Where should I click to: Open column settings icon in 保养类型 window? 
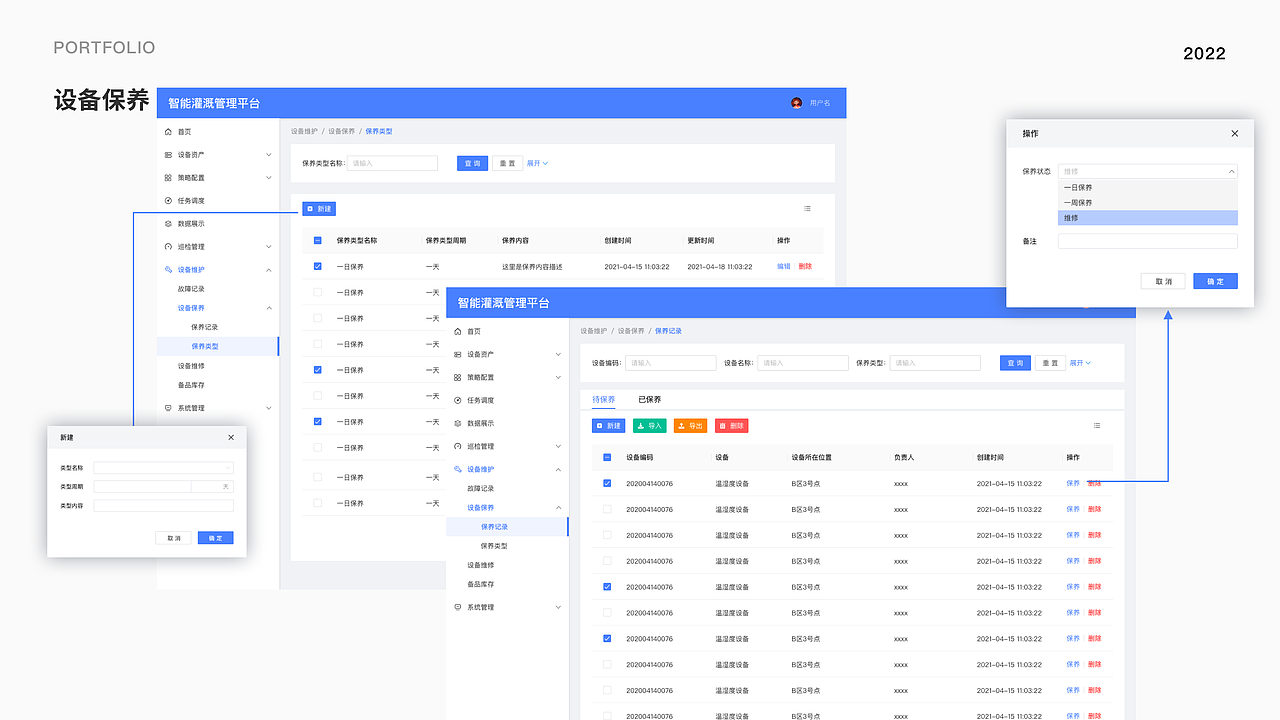[807, 209]
